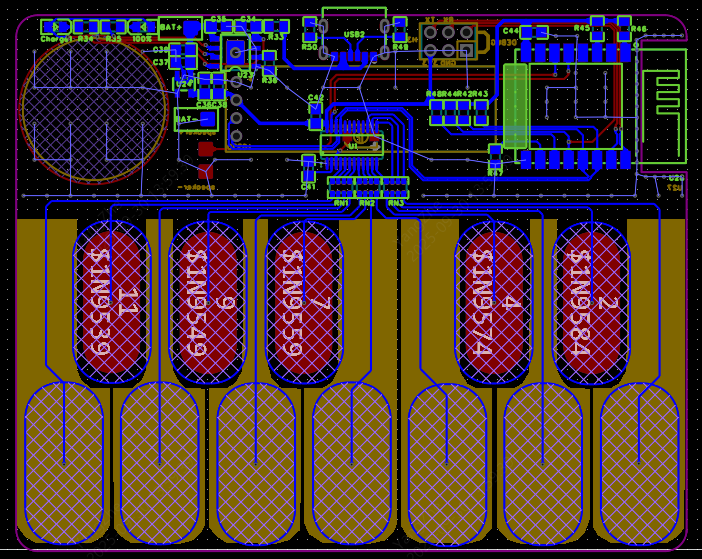Select the 100% LED component
The width and height of the screenshot is (702, 559).
click(x=142, y=27)
